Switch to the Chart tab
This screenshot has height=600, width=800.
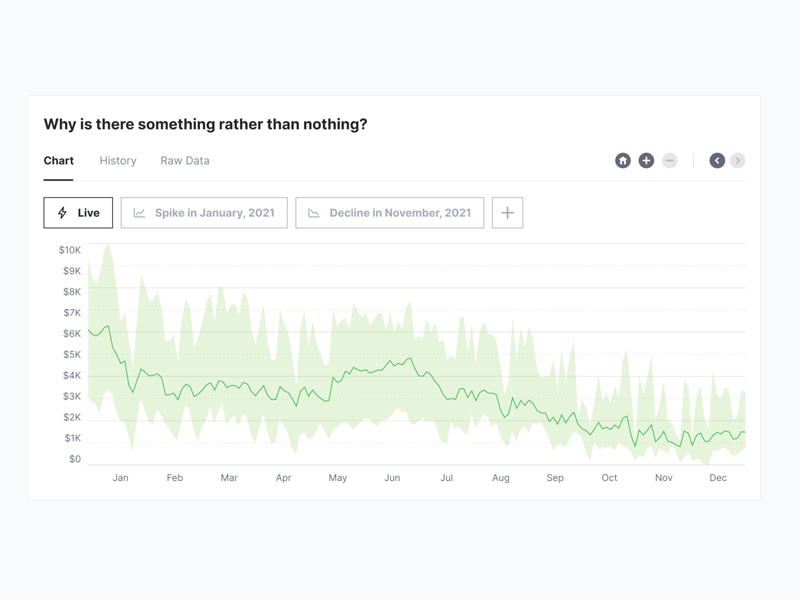click(58, 161)
